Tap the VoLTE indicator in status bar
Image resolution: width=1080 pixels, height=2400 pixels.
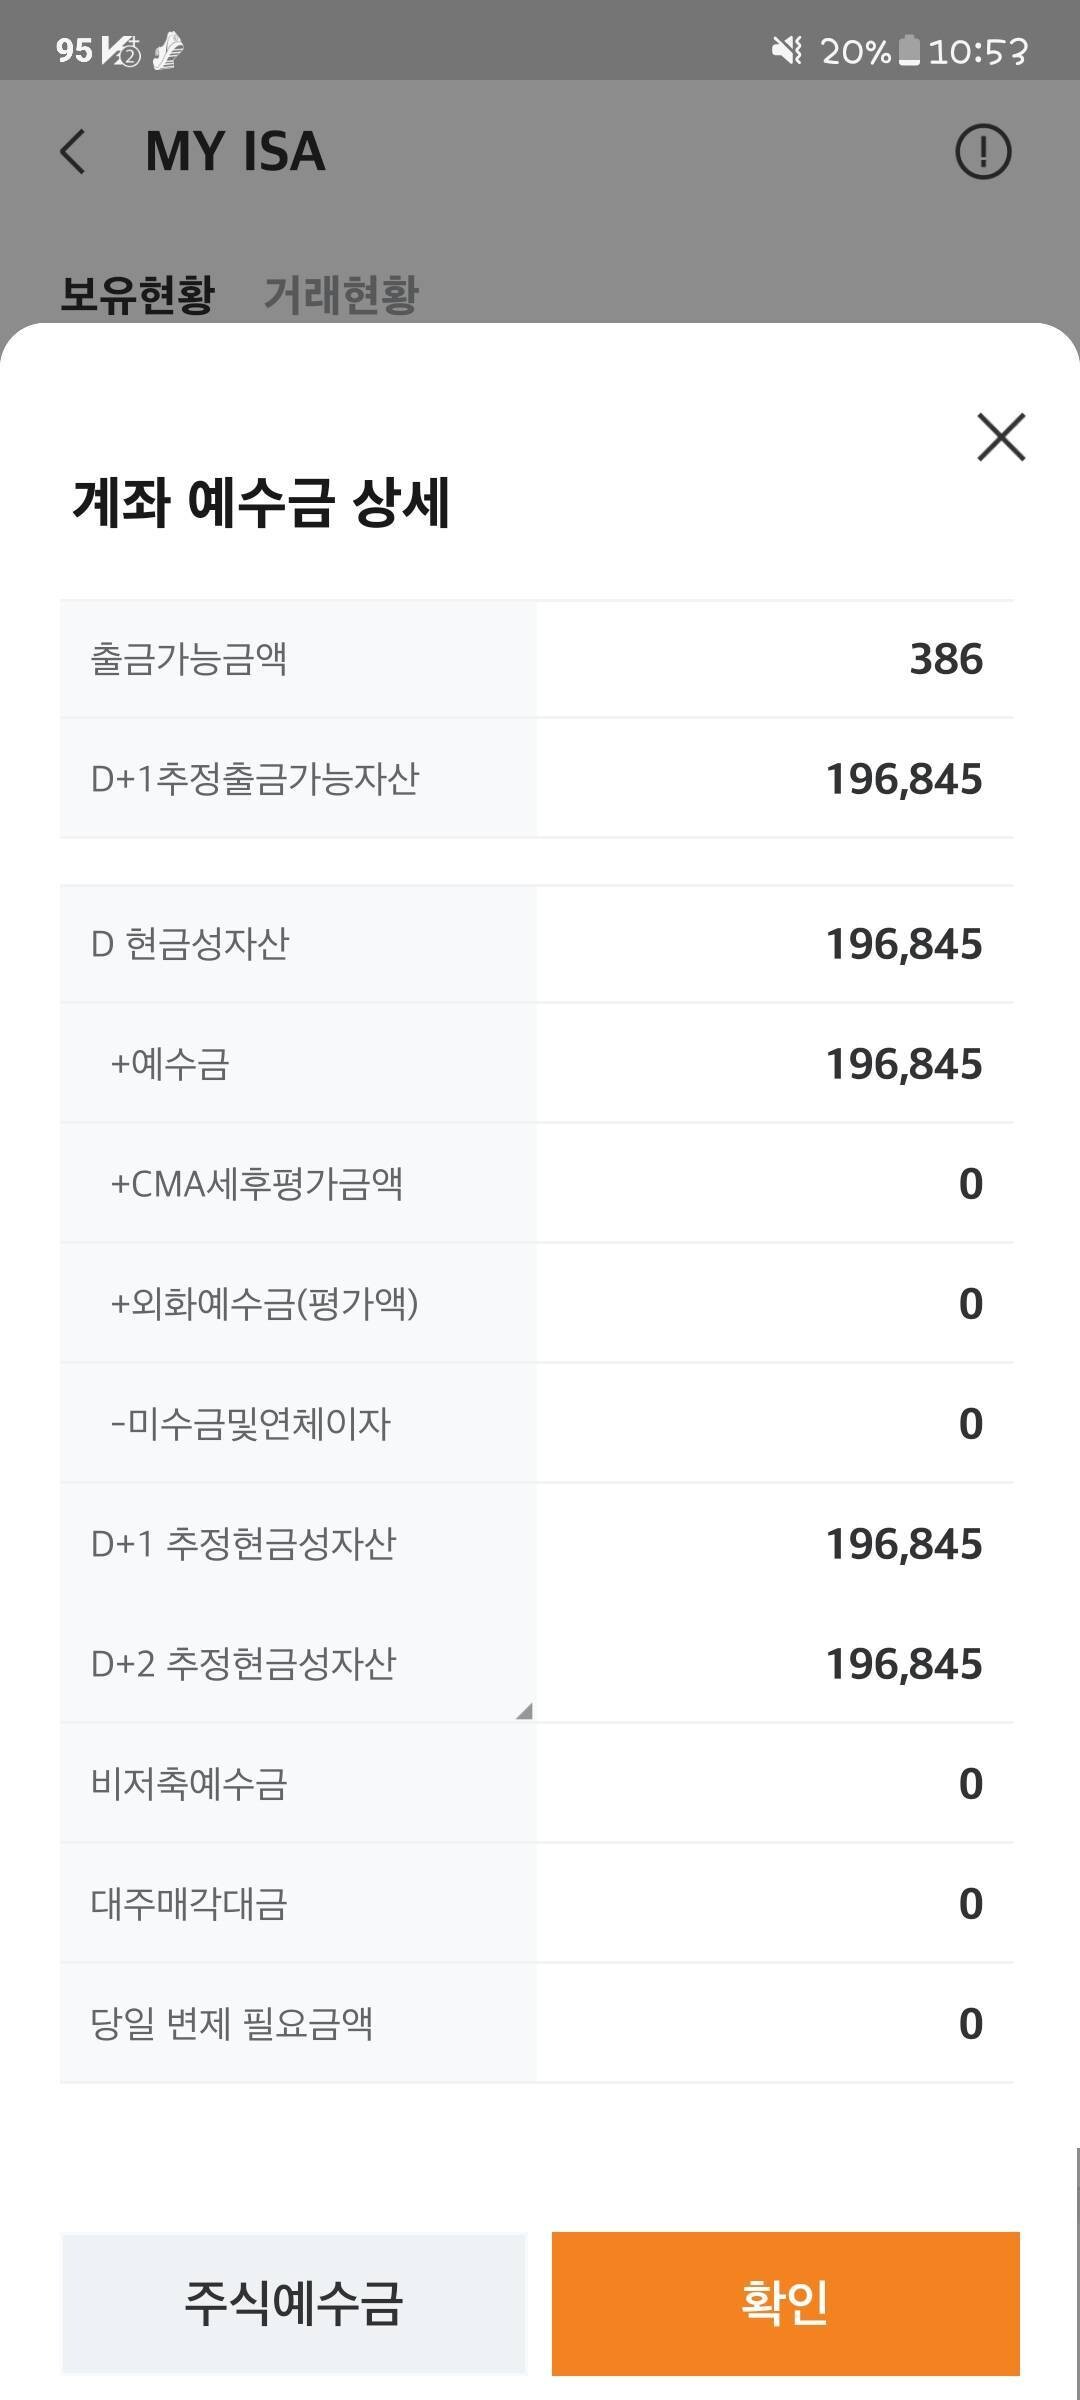click(x=120, y=46)
